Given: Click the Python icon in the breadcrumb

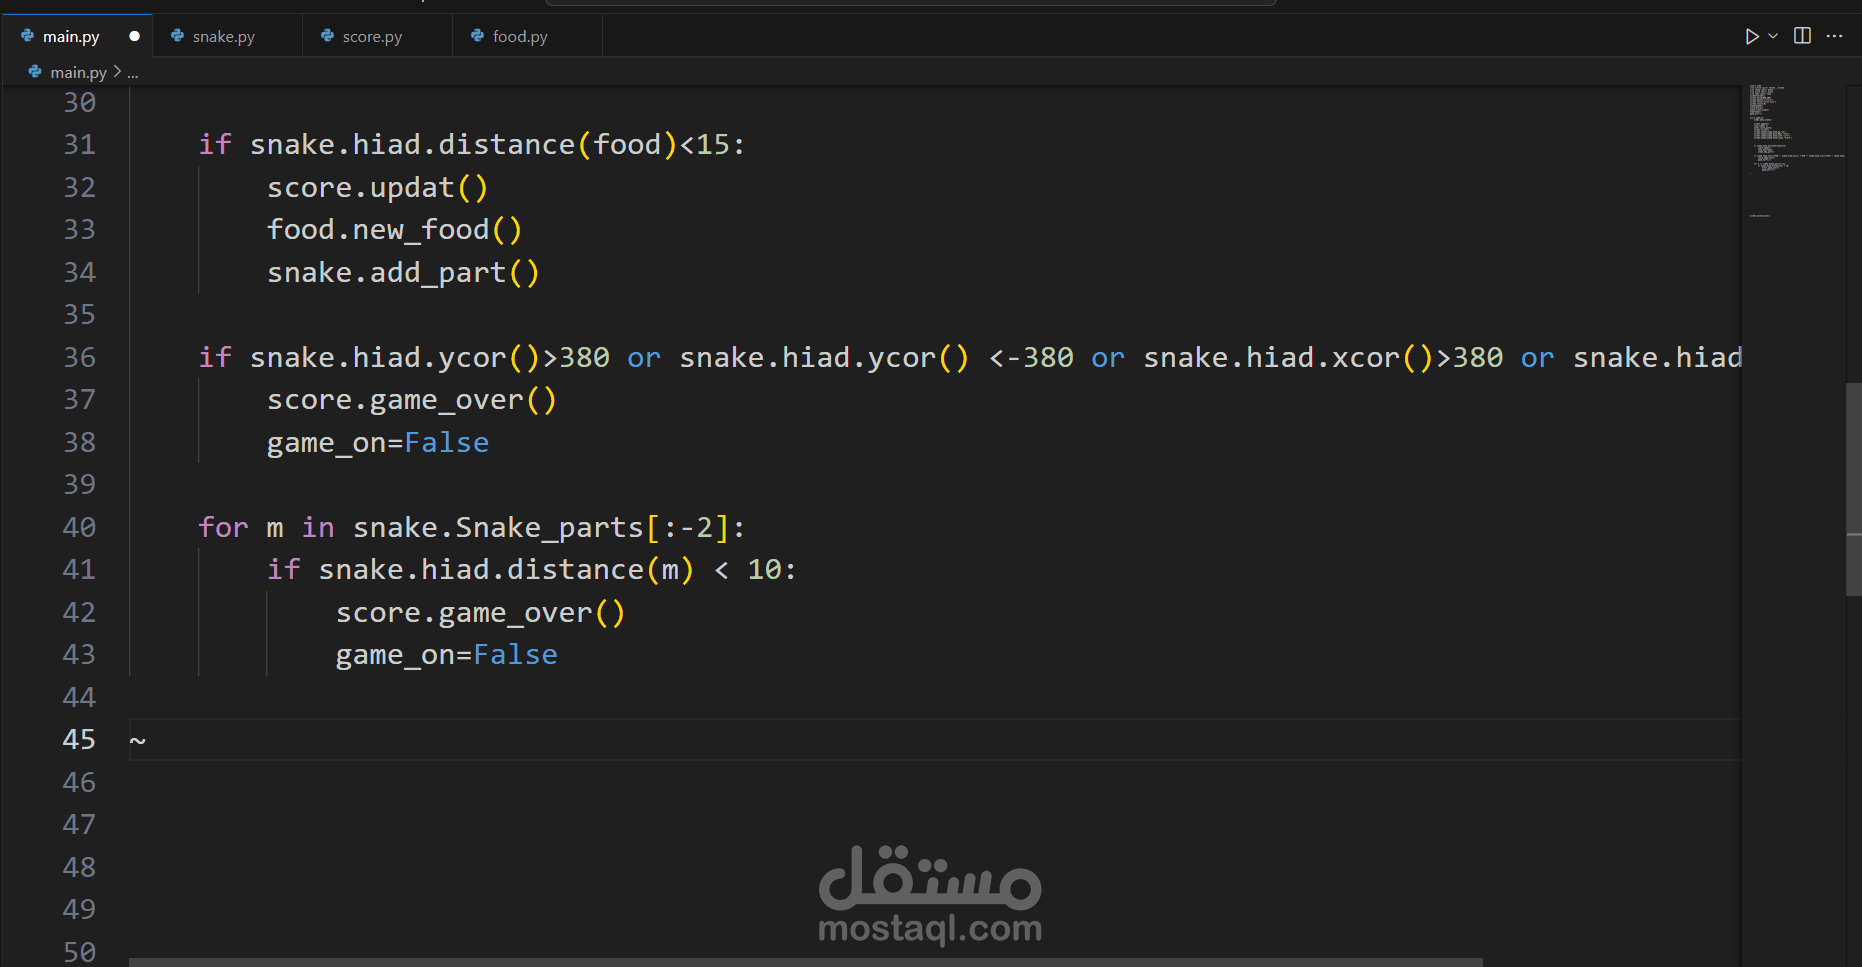Looking at the screenshot, I should 35,72.
